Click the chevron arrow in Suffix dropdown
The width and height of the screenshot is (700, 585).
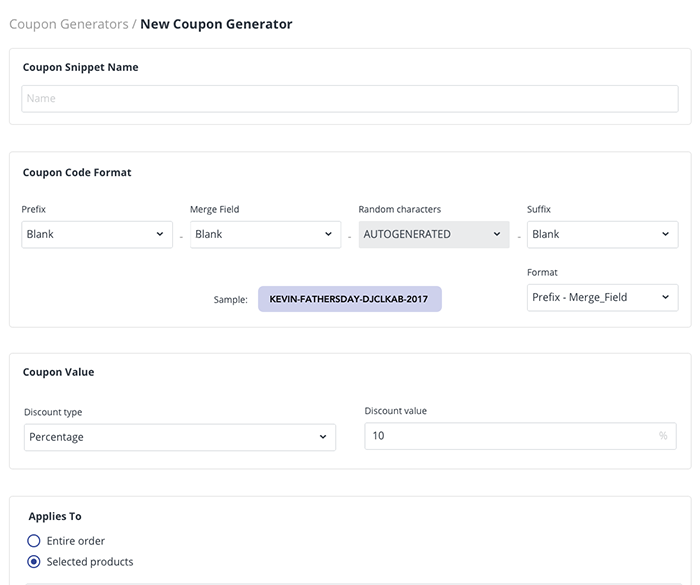666,235
